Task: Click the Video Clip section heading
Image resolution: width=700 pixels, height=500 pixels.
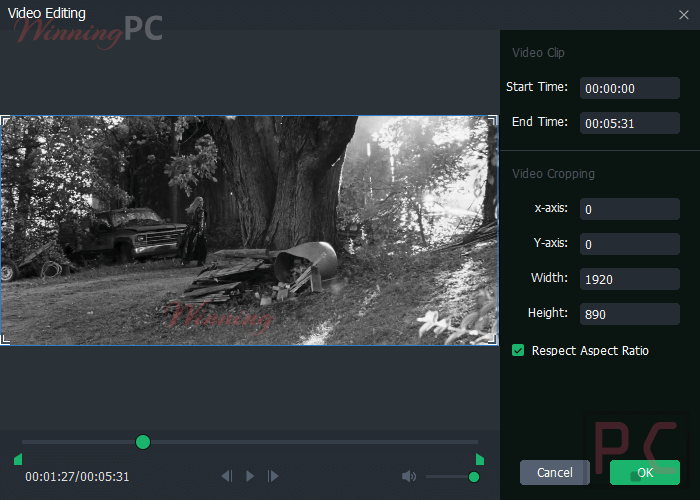Action: [x=538, y=53]
